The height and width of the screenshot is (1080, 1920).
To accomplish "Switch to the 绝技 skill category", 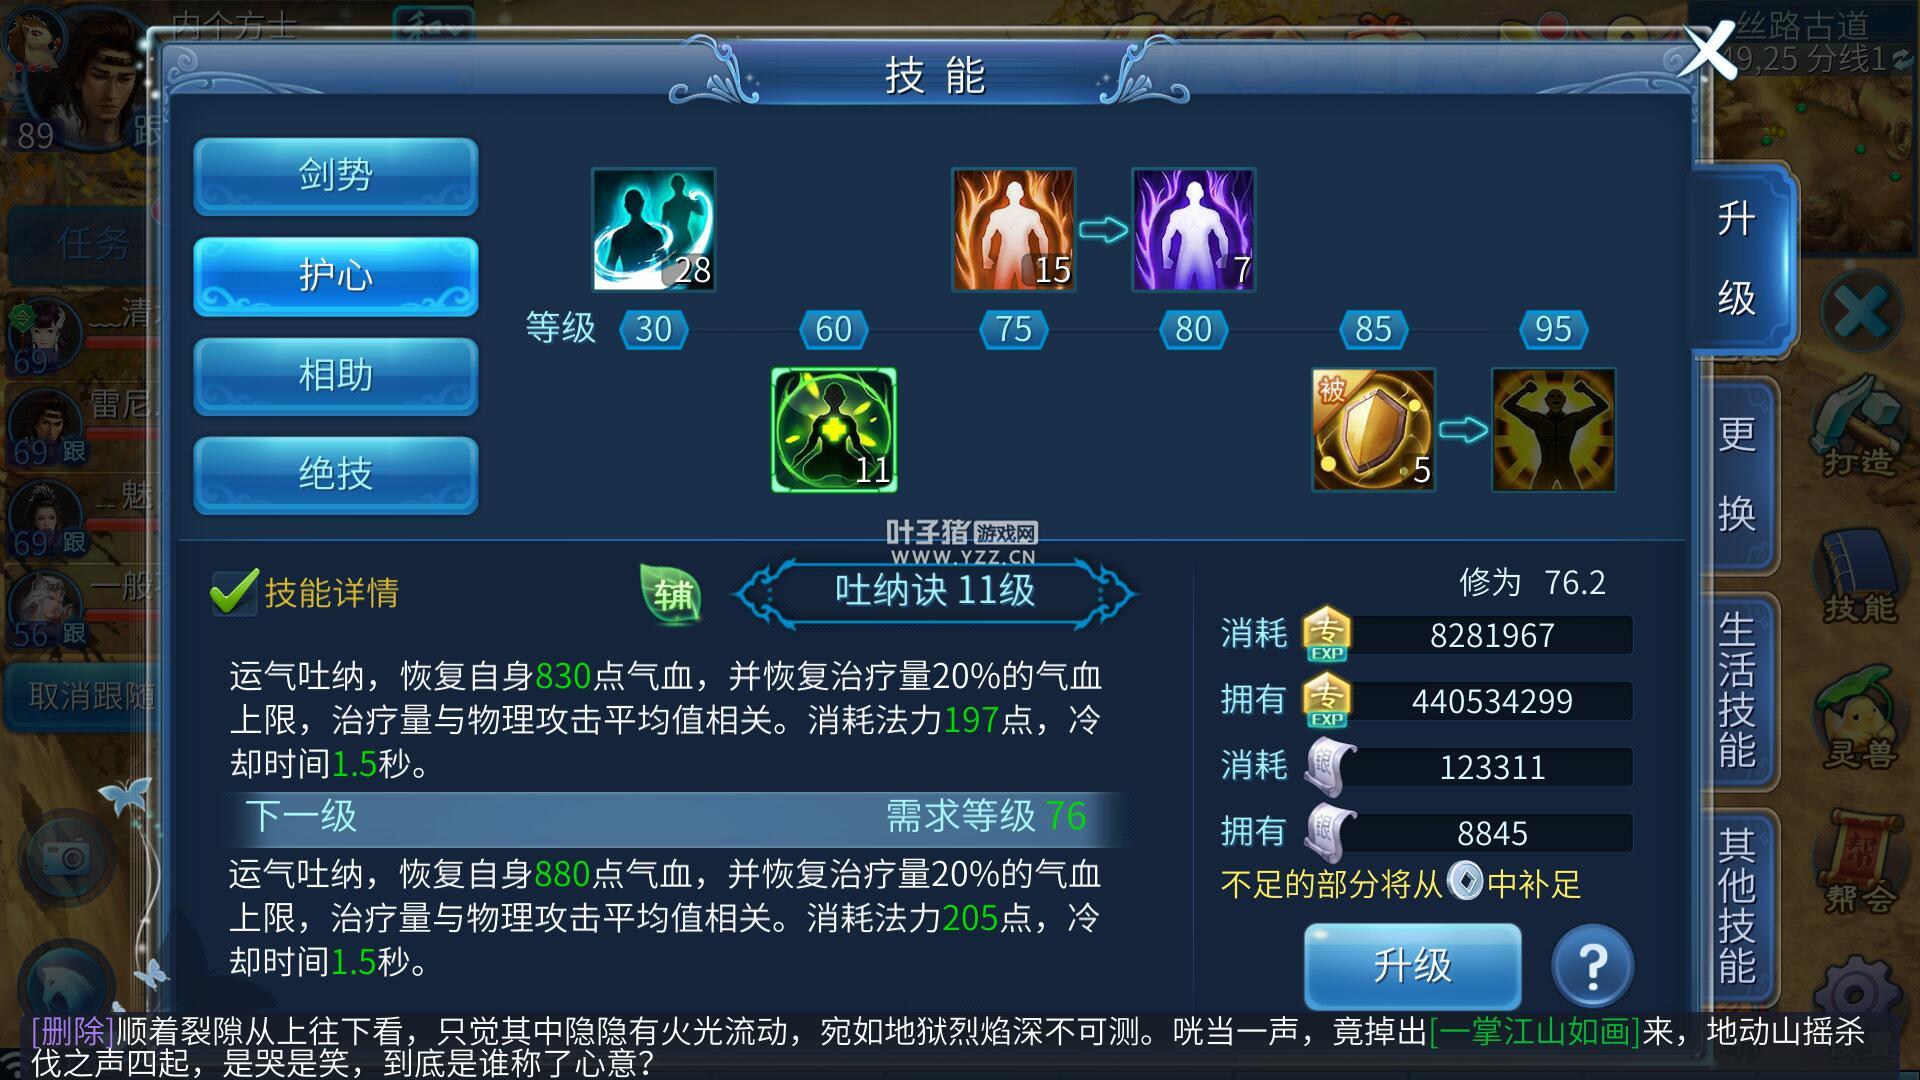I will (x=336, y=474).
